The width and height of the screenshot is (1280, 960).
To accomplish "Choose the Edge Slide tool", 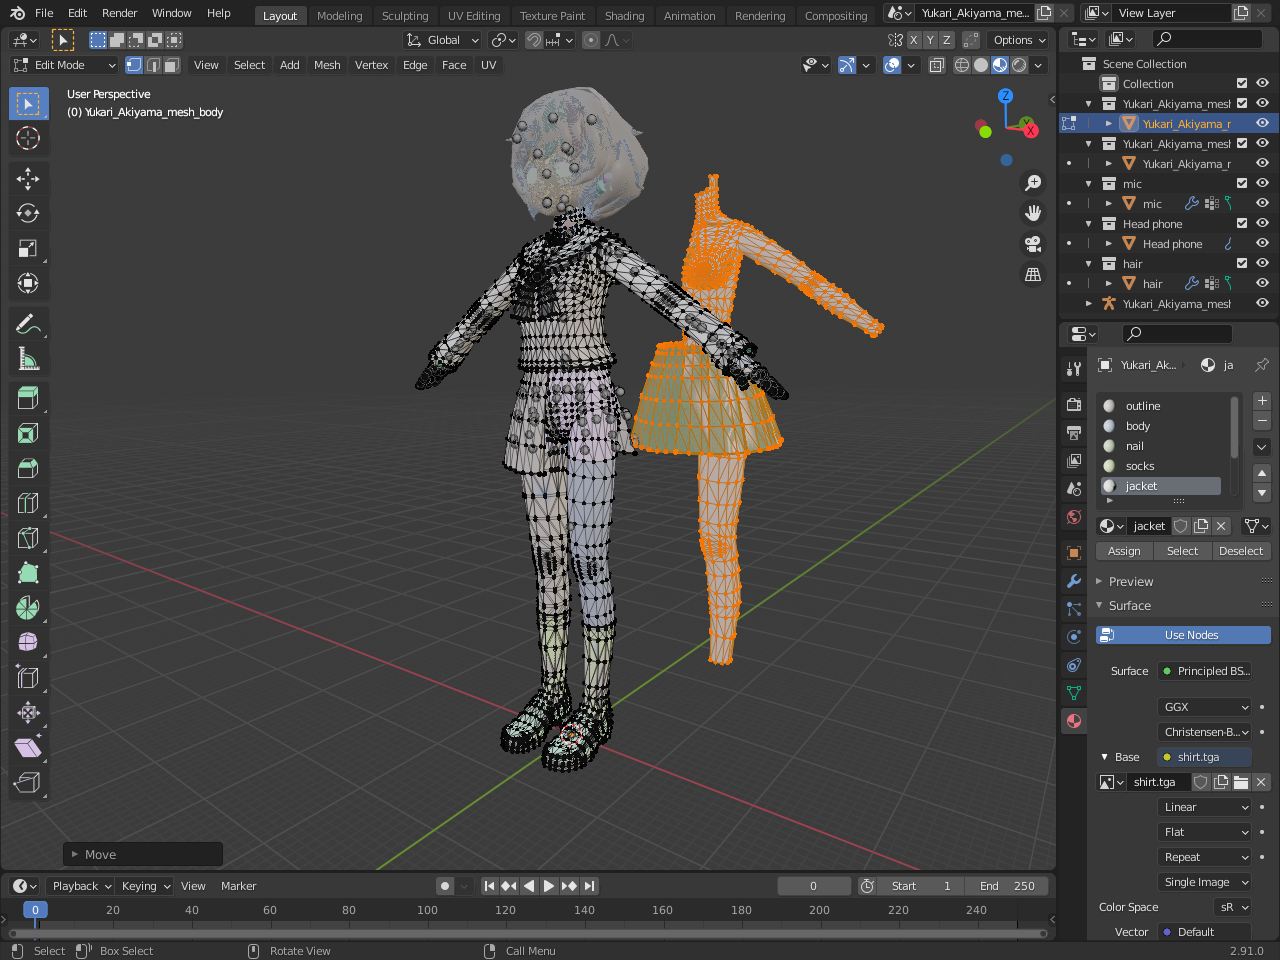I will (28, 677).
